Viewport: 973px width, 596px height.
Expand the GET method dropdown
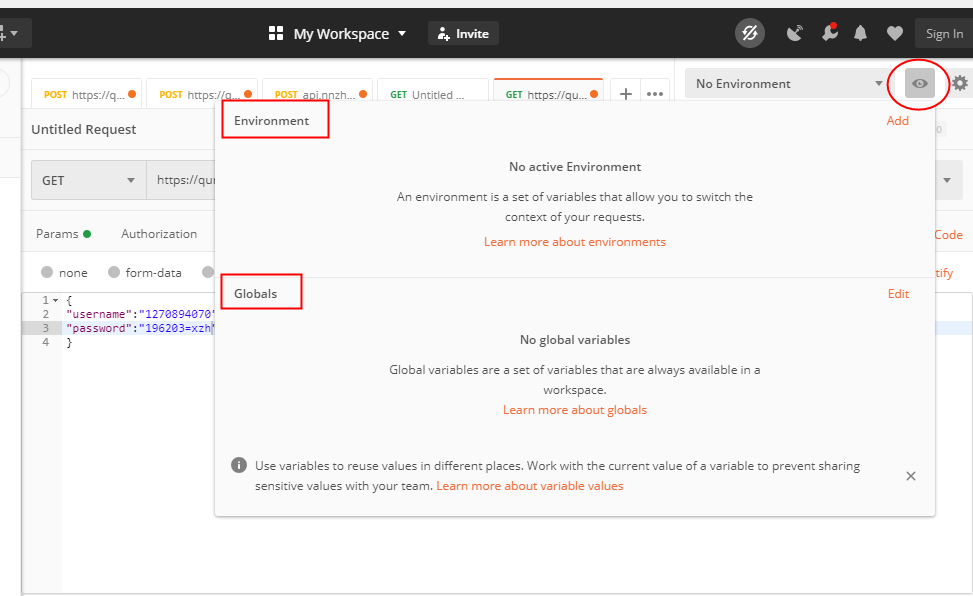coord(88,181)
